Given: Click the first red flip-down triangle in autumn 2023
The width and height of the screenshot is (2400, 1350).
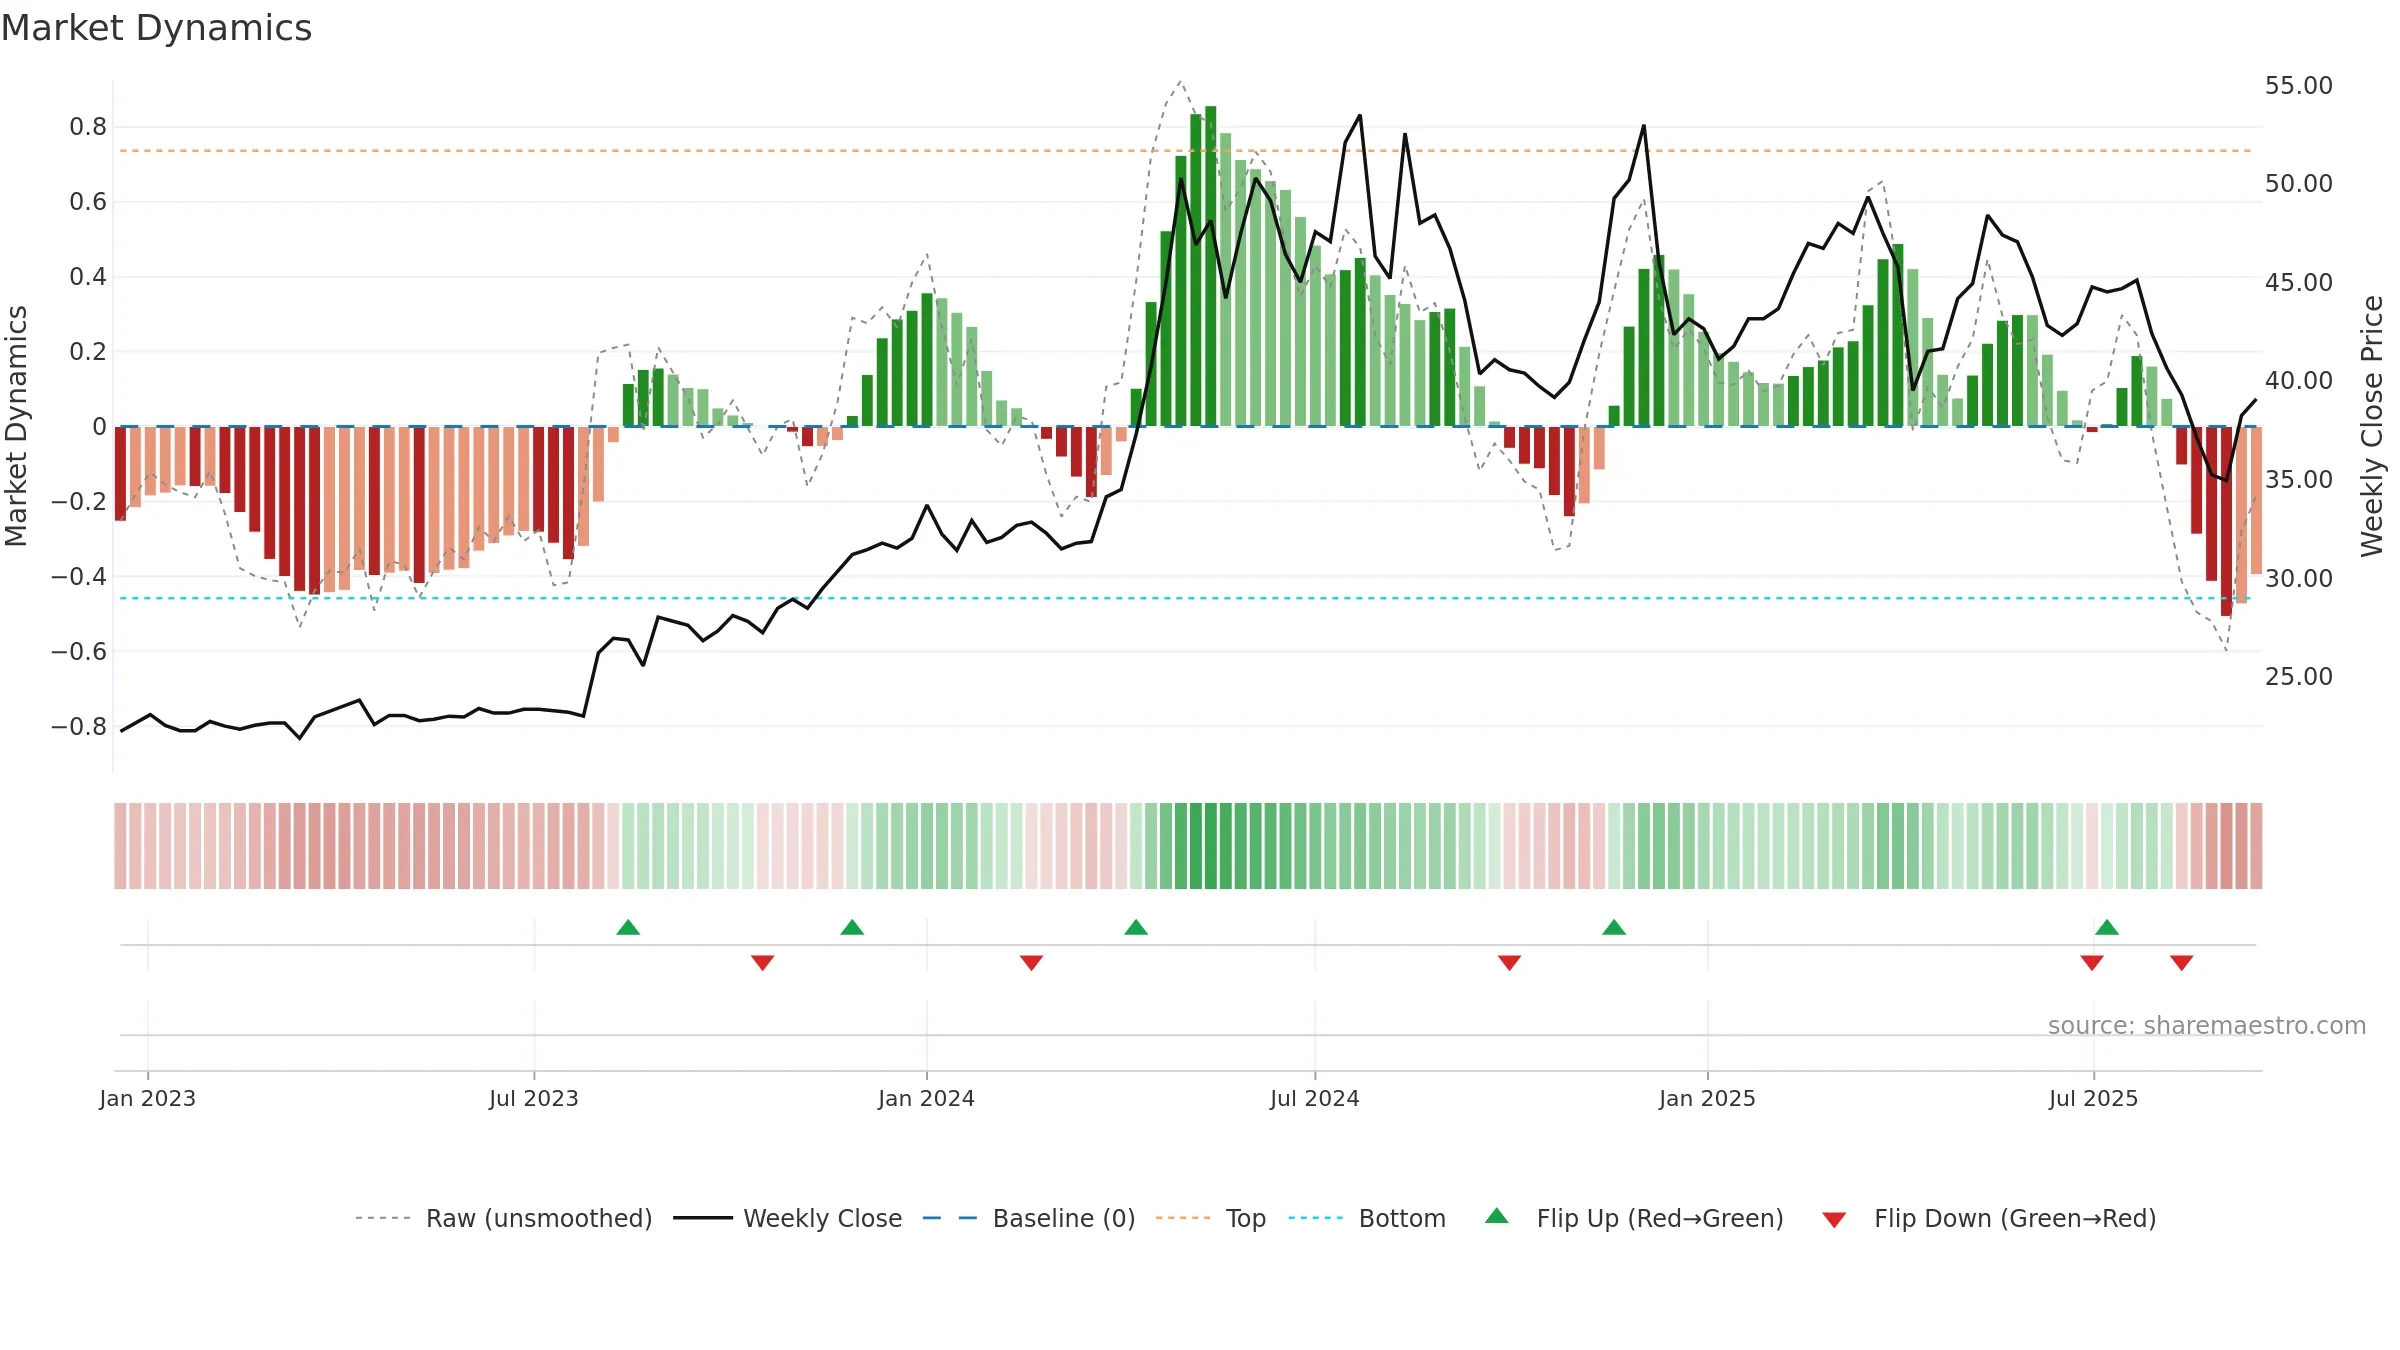Looking at the screenshot, I should 763,962.
